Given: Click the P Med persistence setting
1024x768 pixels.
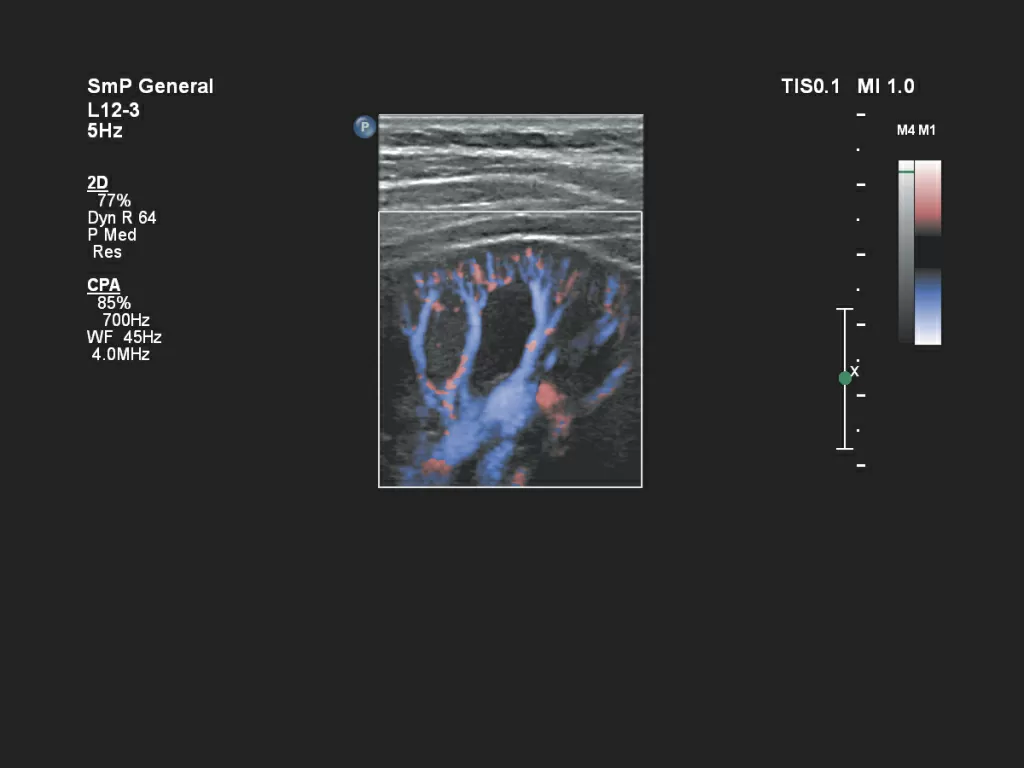Looking at the screenshot, I should click(x=112, y=235).
